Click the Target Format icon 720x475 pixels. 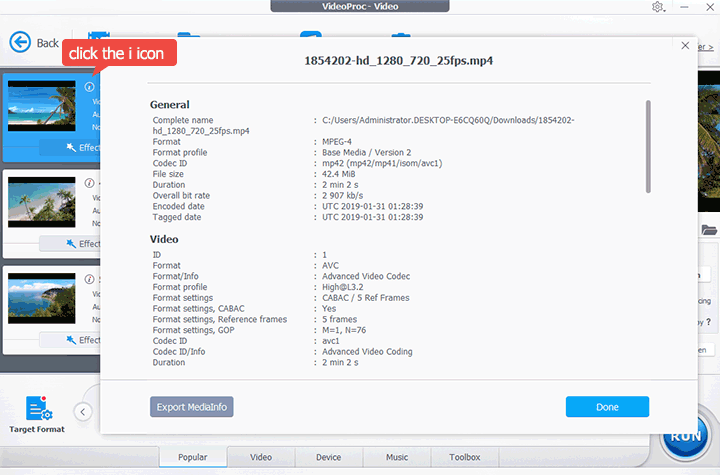[39, 408]
